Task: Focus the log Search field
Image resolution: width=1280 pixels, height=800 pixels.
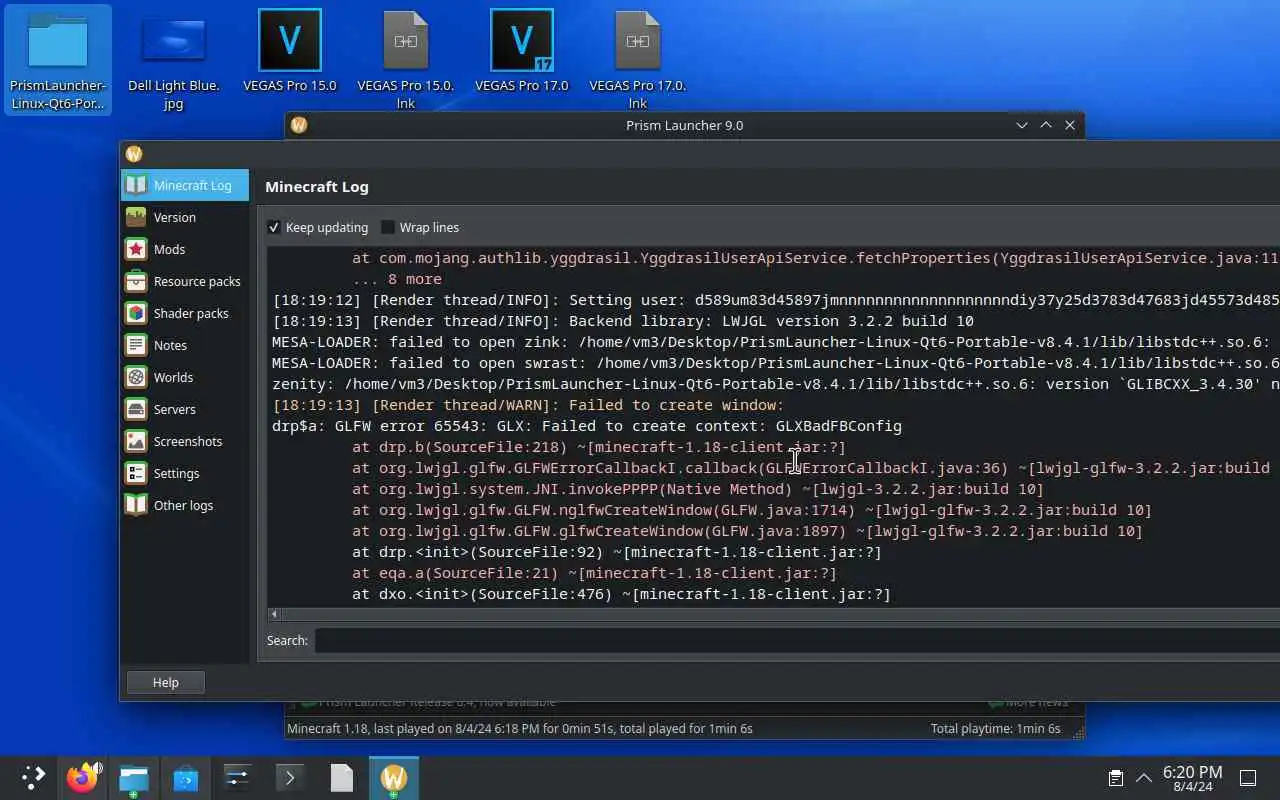Action: [x=797, y=640]
